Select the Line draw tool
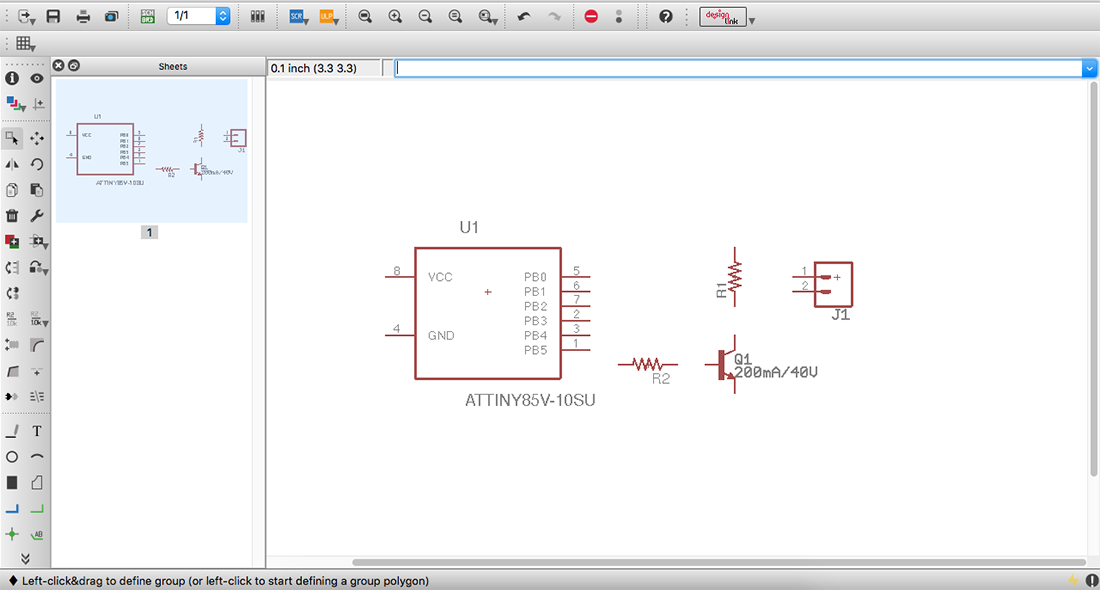 [x=12, y=431]
